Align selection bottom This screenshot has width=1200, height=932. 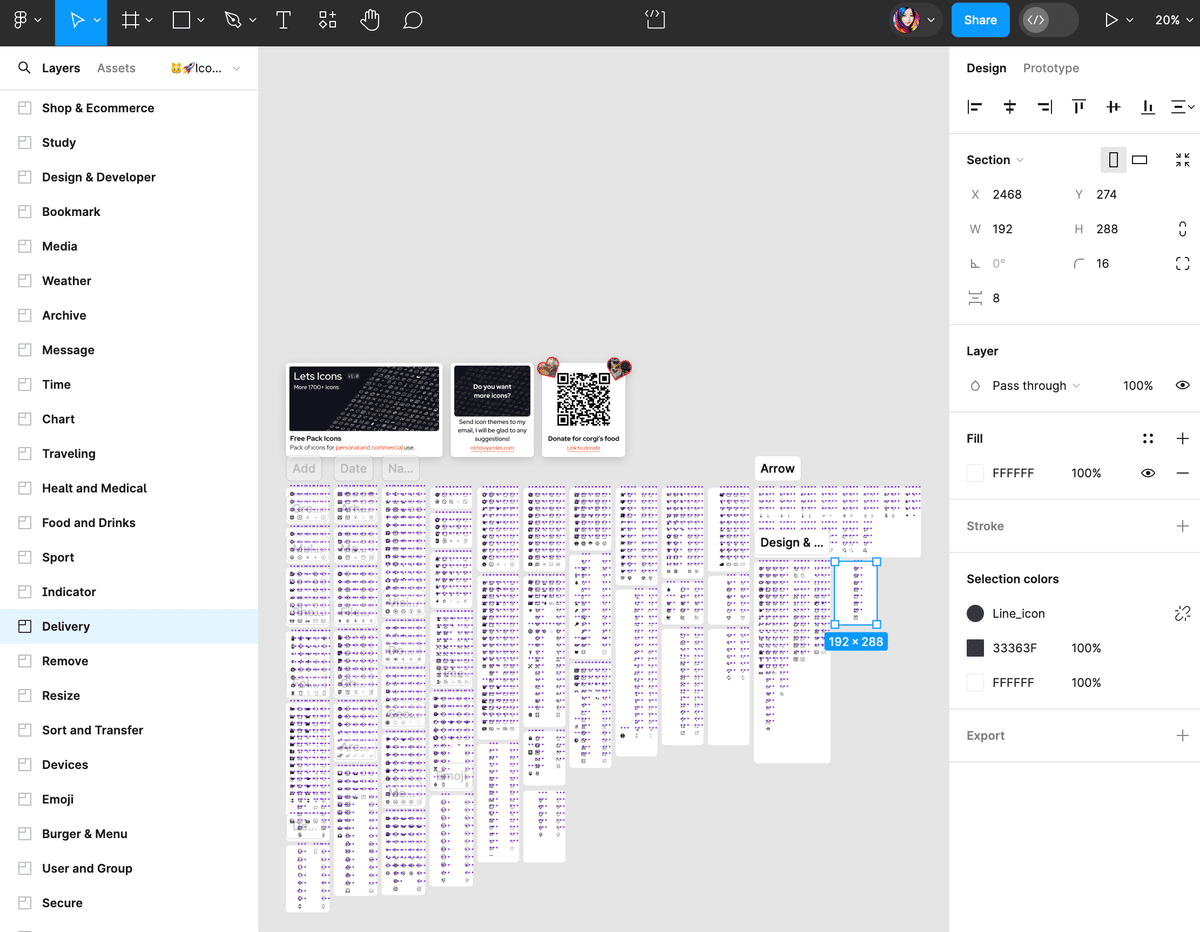[1148, 107]
